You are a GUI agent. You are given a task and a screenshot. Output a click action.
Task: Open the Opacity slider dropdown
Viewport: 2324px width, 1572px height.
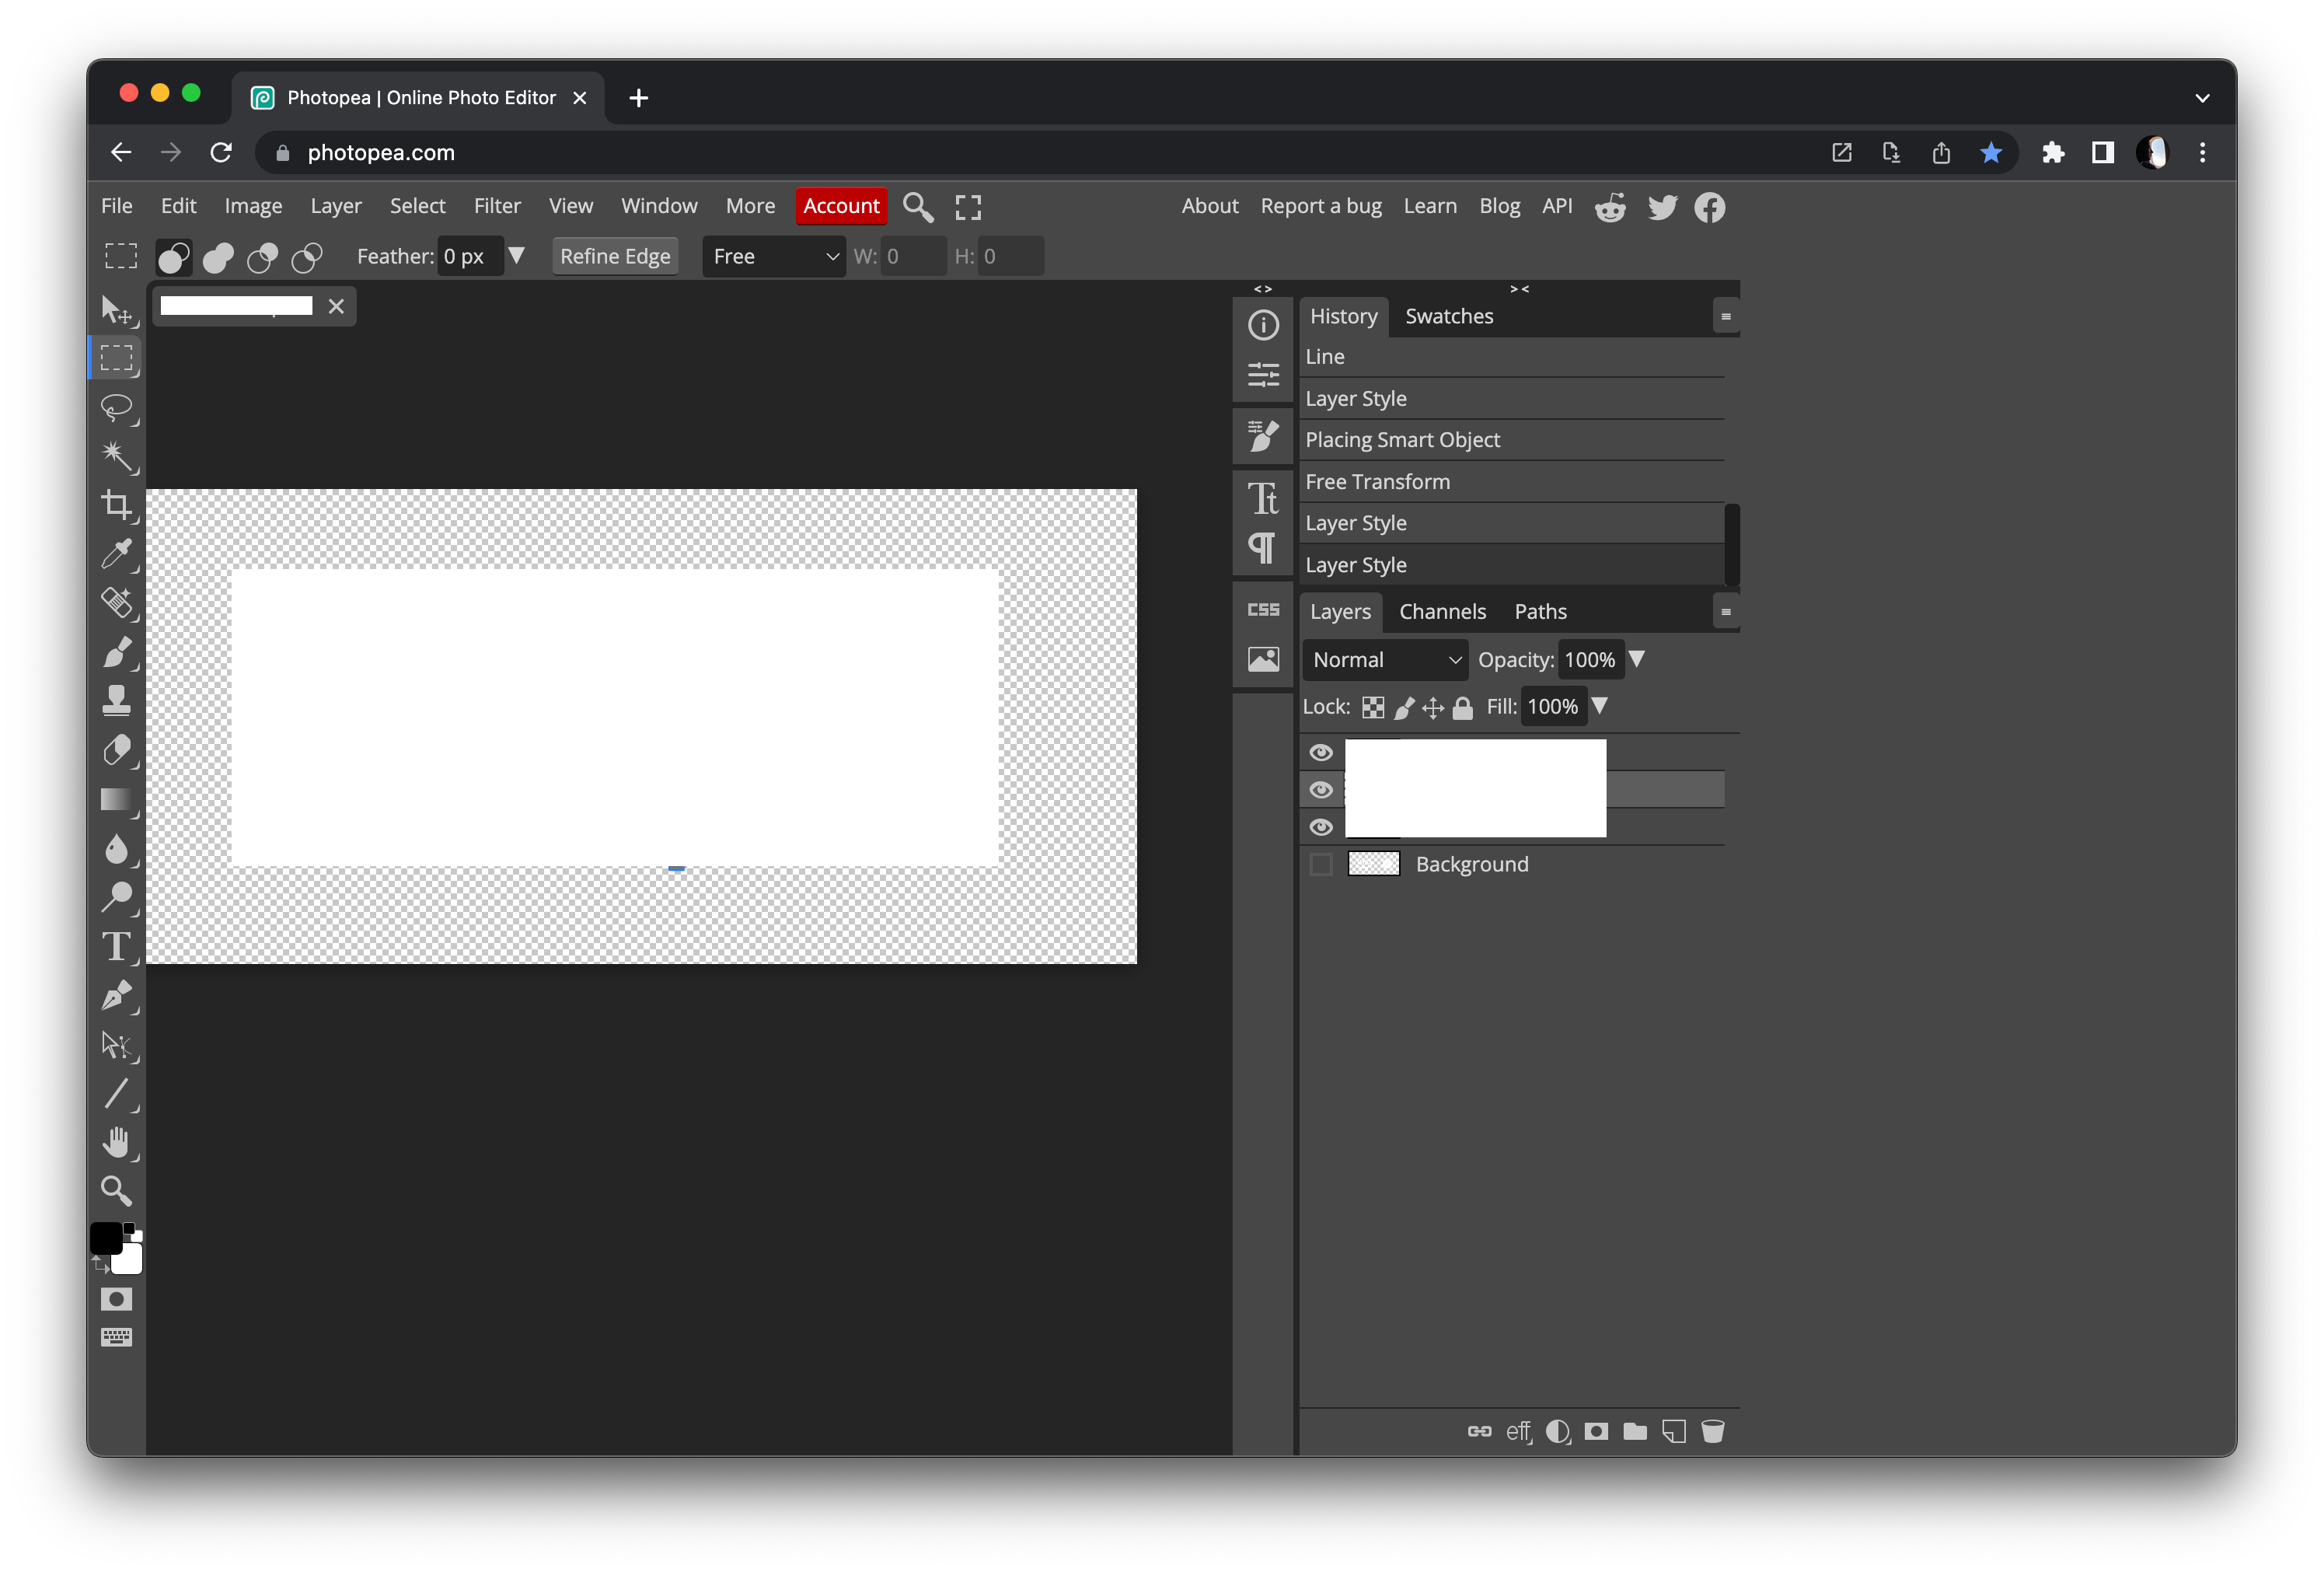click(x=1637, y=659)
